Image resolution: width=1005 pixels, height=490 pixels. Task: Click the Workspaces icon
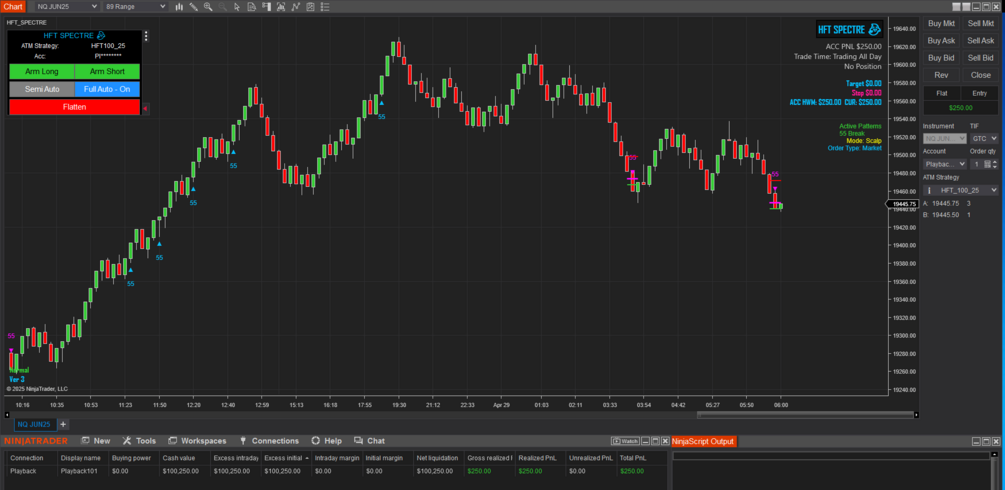172,441
